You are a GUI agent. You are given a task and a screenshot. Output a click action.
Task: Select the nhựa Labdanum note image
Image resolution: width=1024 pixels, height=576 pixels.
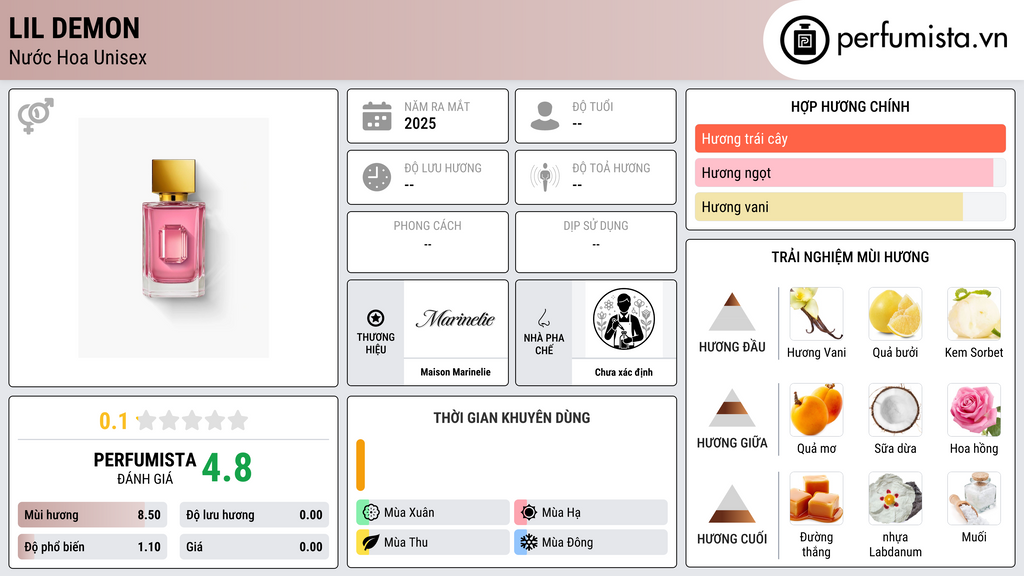click(x=895, y=498)
